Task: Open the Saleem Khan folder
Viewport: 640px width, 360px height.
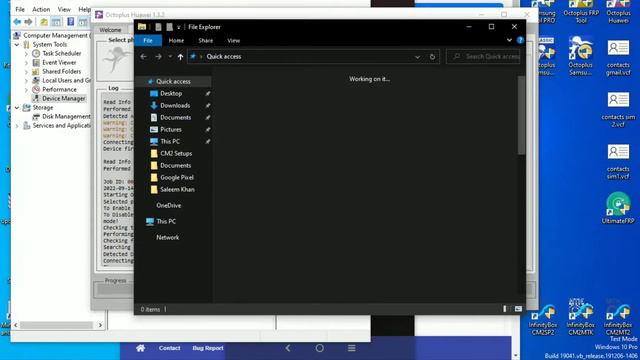Action: (177, 189)
